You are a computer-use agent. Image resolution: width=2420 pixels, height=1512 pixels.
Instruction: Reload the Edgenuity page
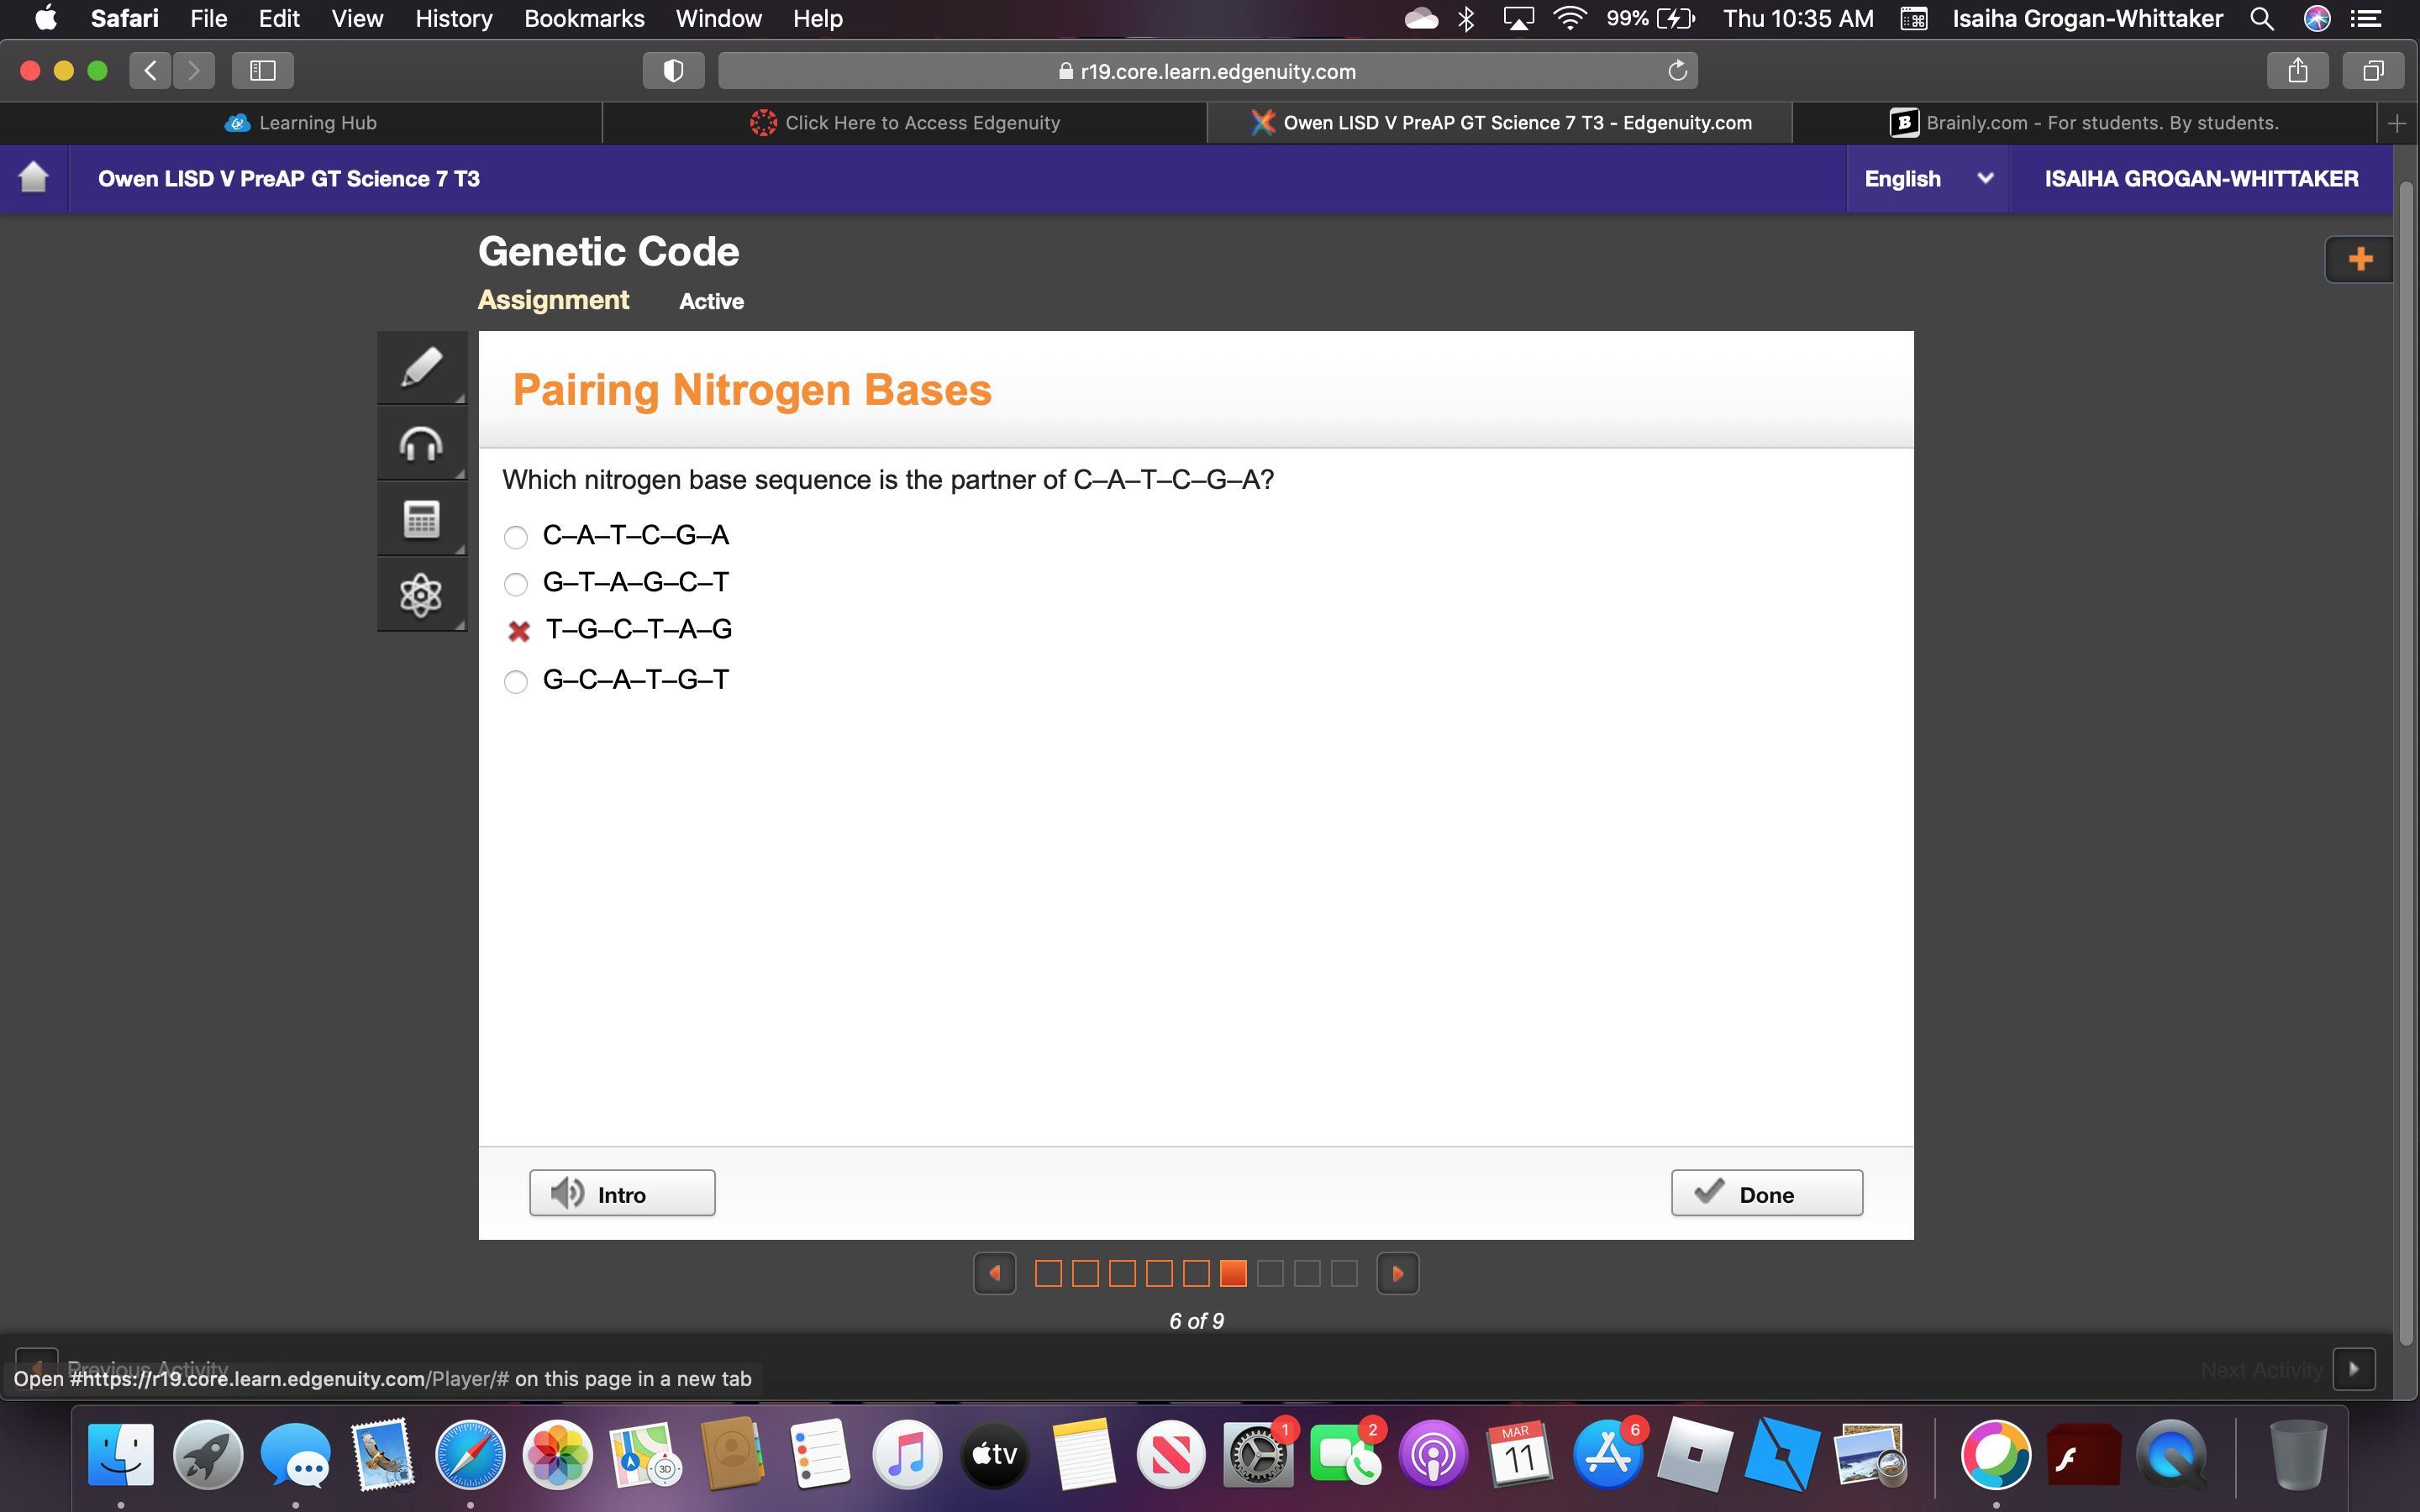click(1677, 71)
